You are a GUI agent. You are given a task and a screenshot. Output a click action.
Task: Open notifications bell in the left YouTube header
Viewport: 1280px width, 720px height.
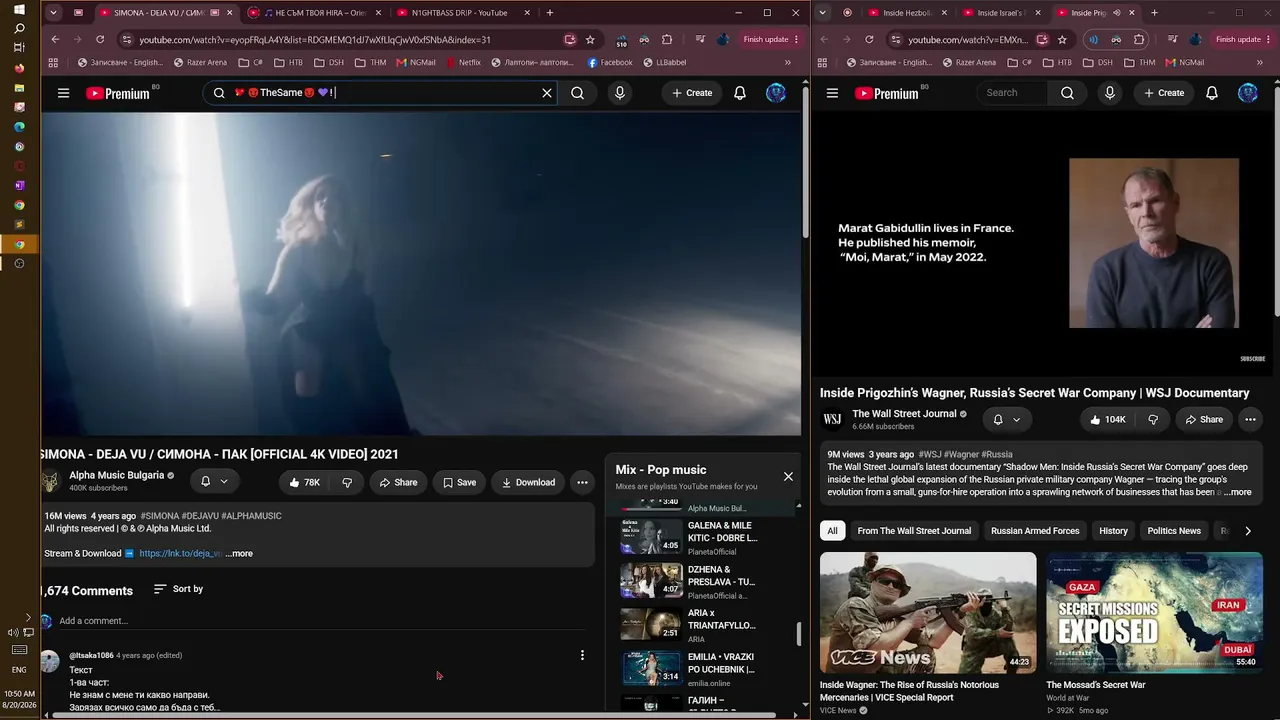pos(740,93)
